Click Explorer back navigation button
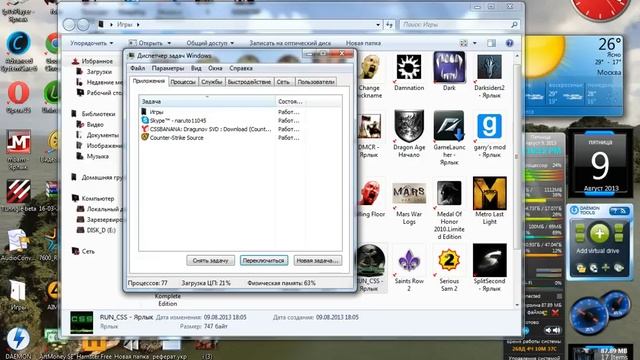 tap(69, 24)
